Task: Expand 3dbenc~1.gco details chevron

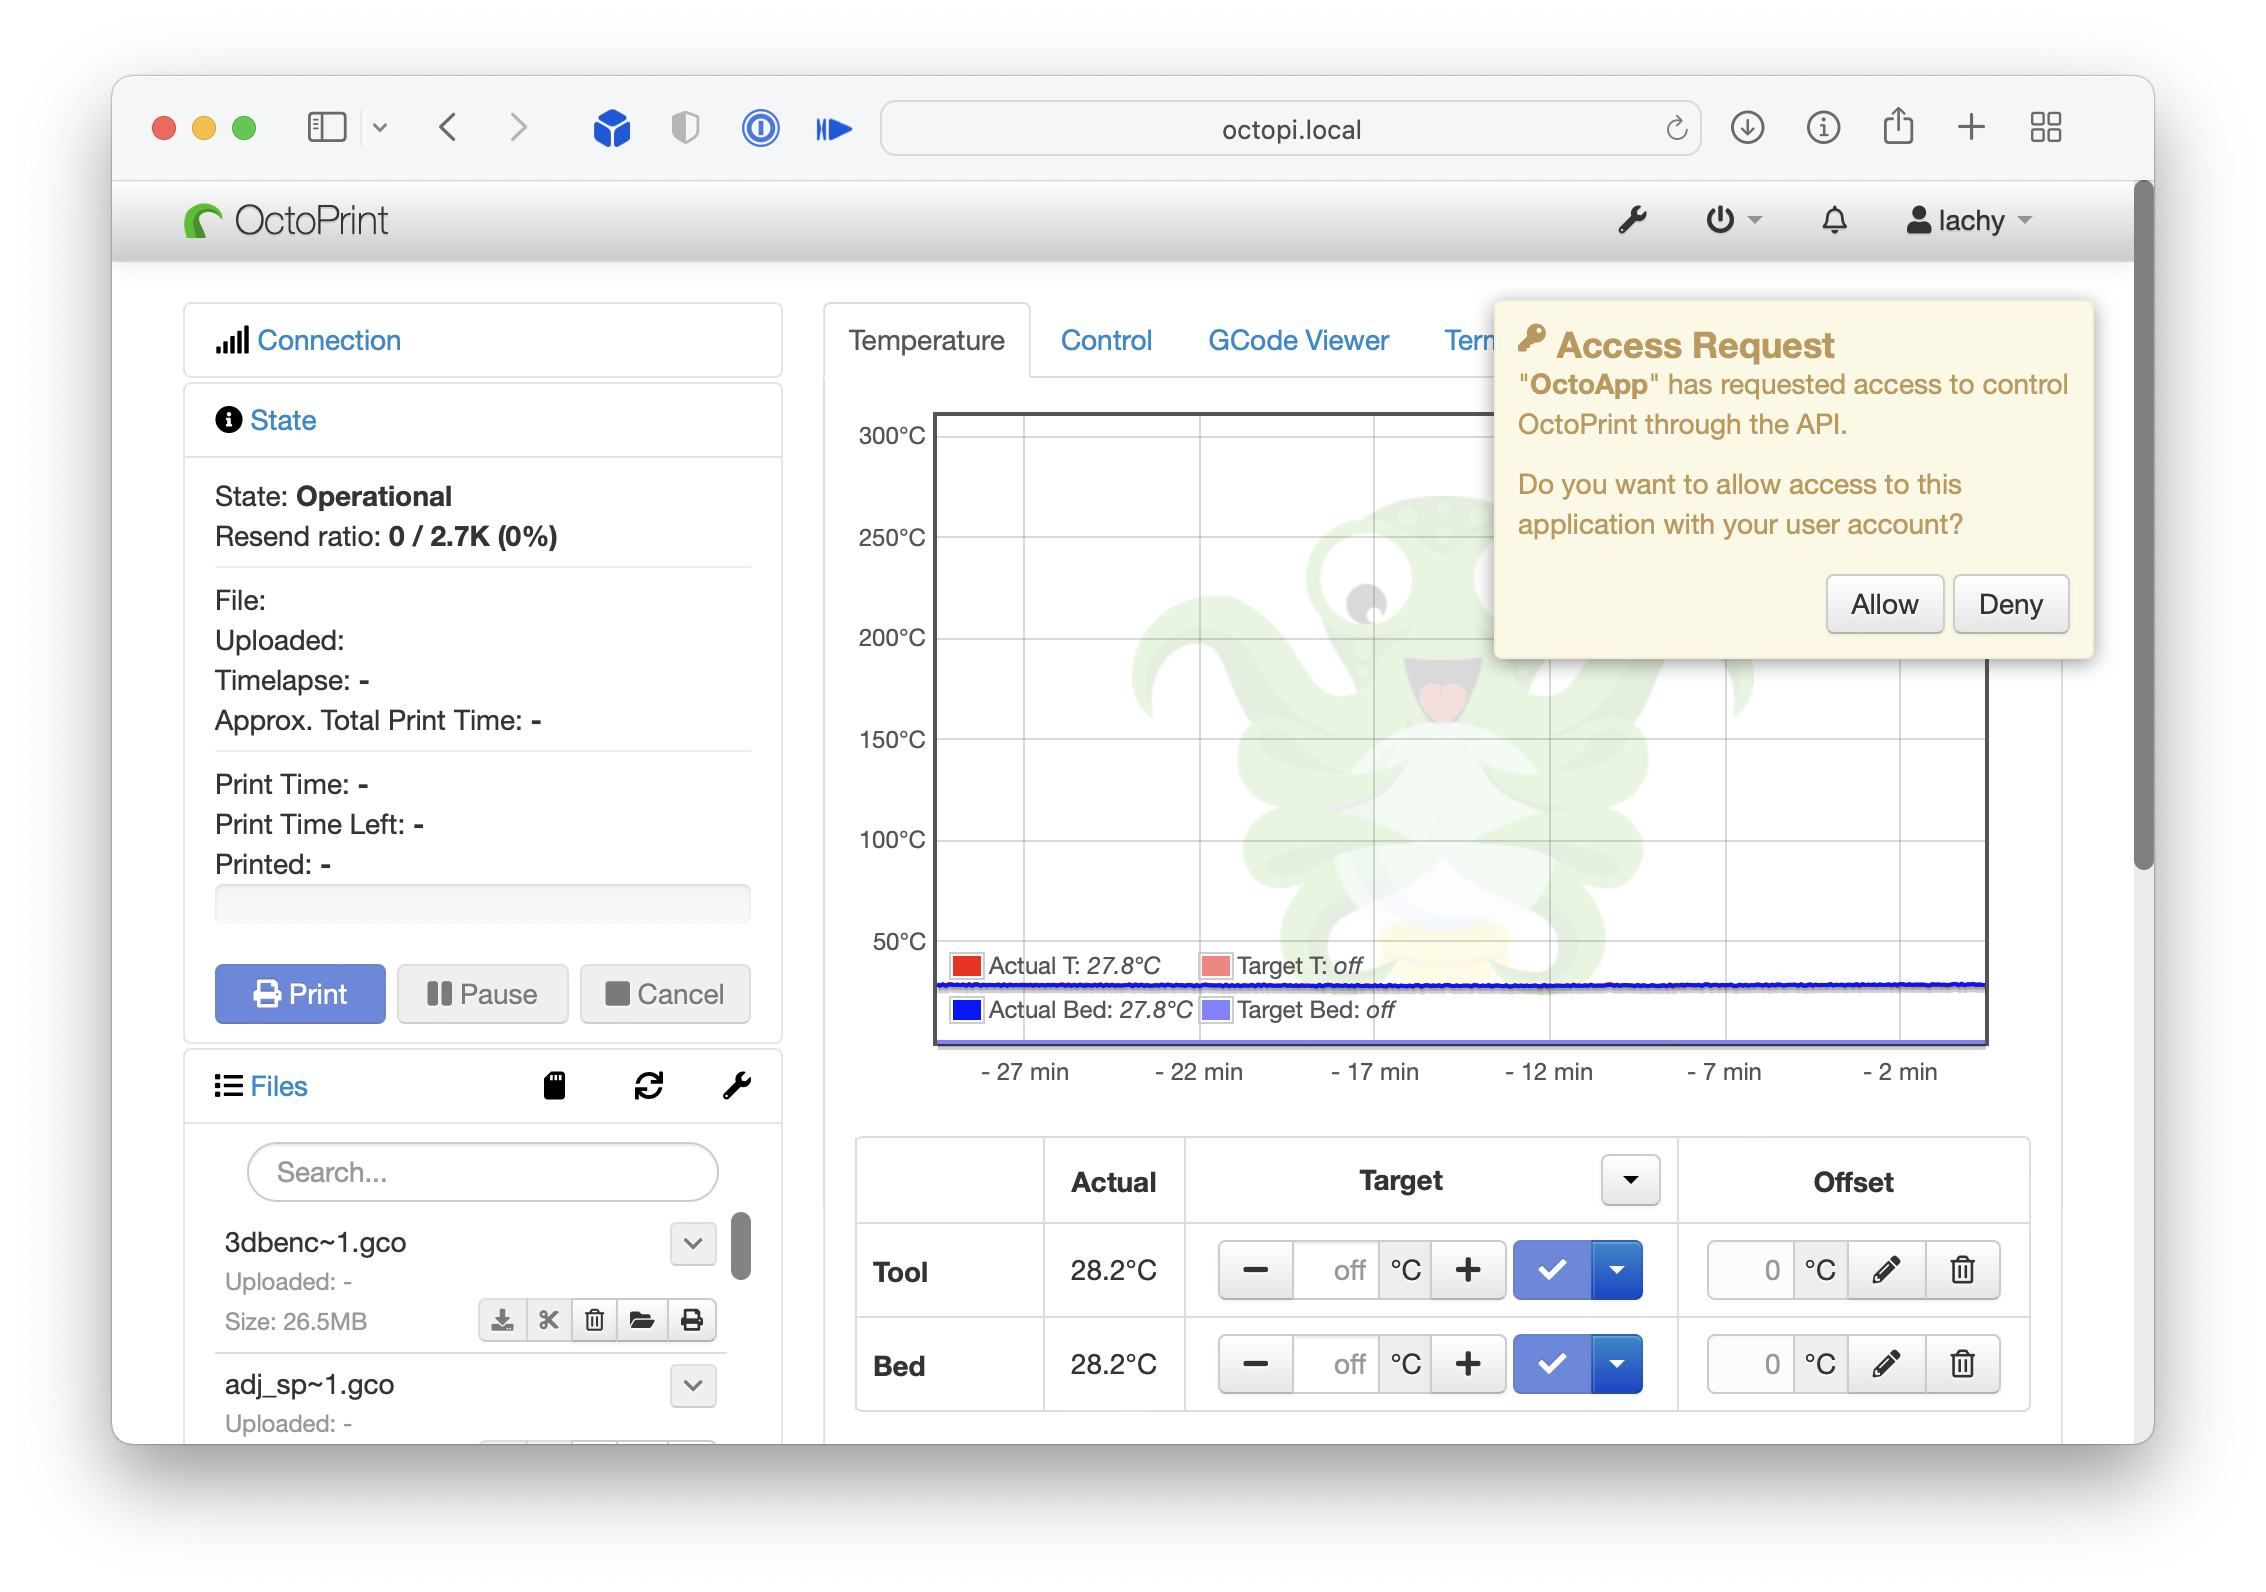Action: pyautogui.click(x=693, y=1244)
